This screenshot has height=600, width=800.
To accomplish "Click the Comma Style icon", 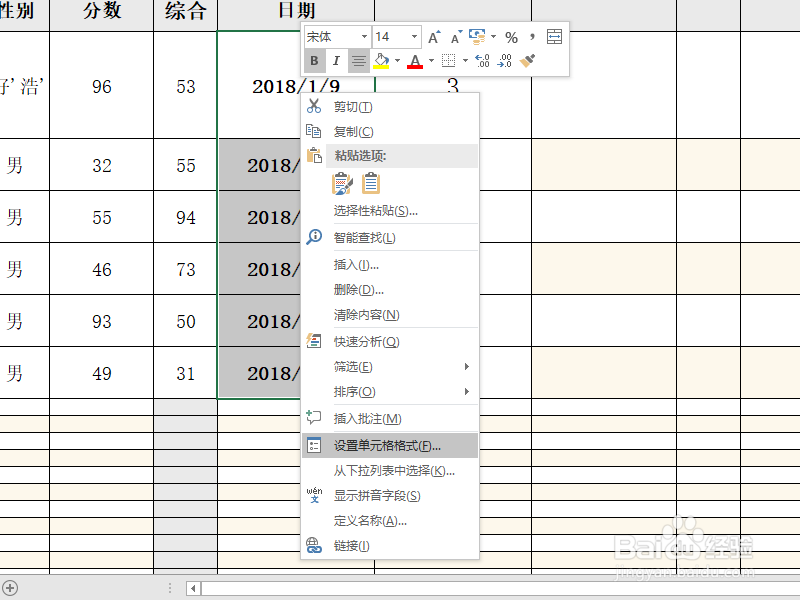I will 530,37.
